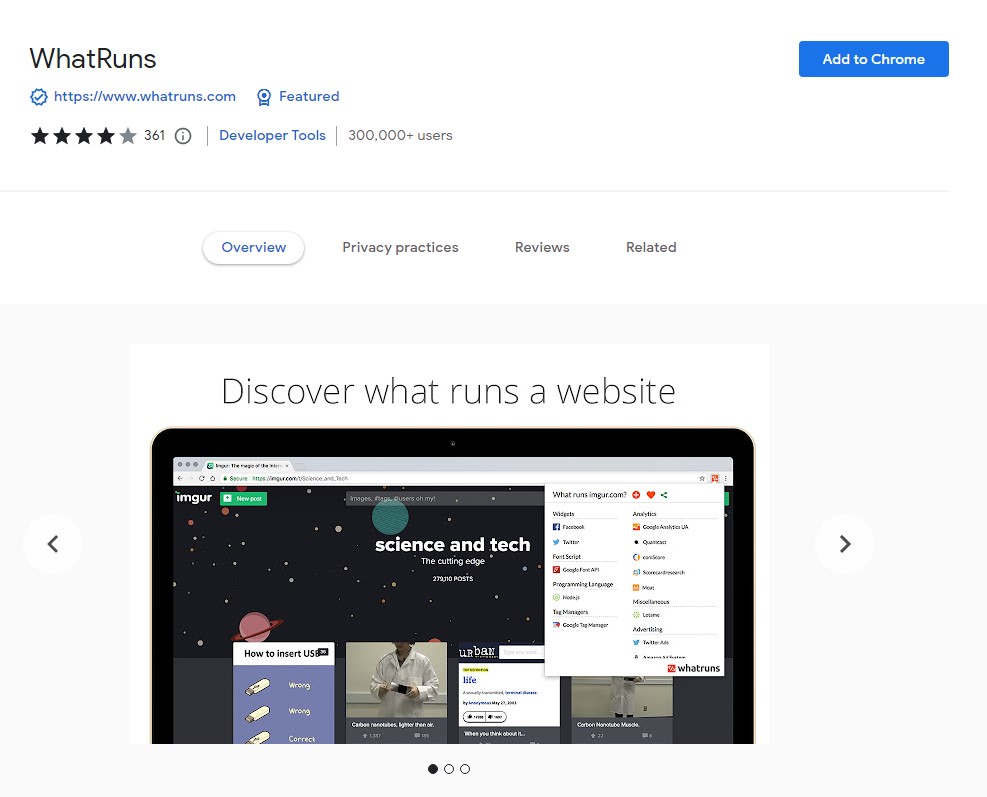
Task: Open the Developer Tools category link
Action: 273,135
